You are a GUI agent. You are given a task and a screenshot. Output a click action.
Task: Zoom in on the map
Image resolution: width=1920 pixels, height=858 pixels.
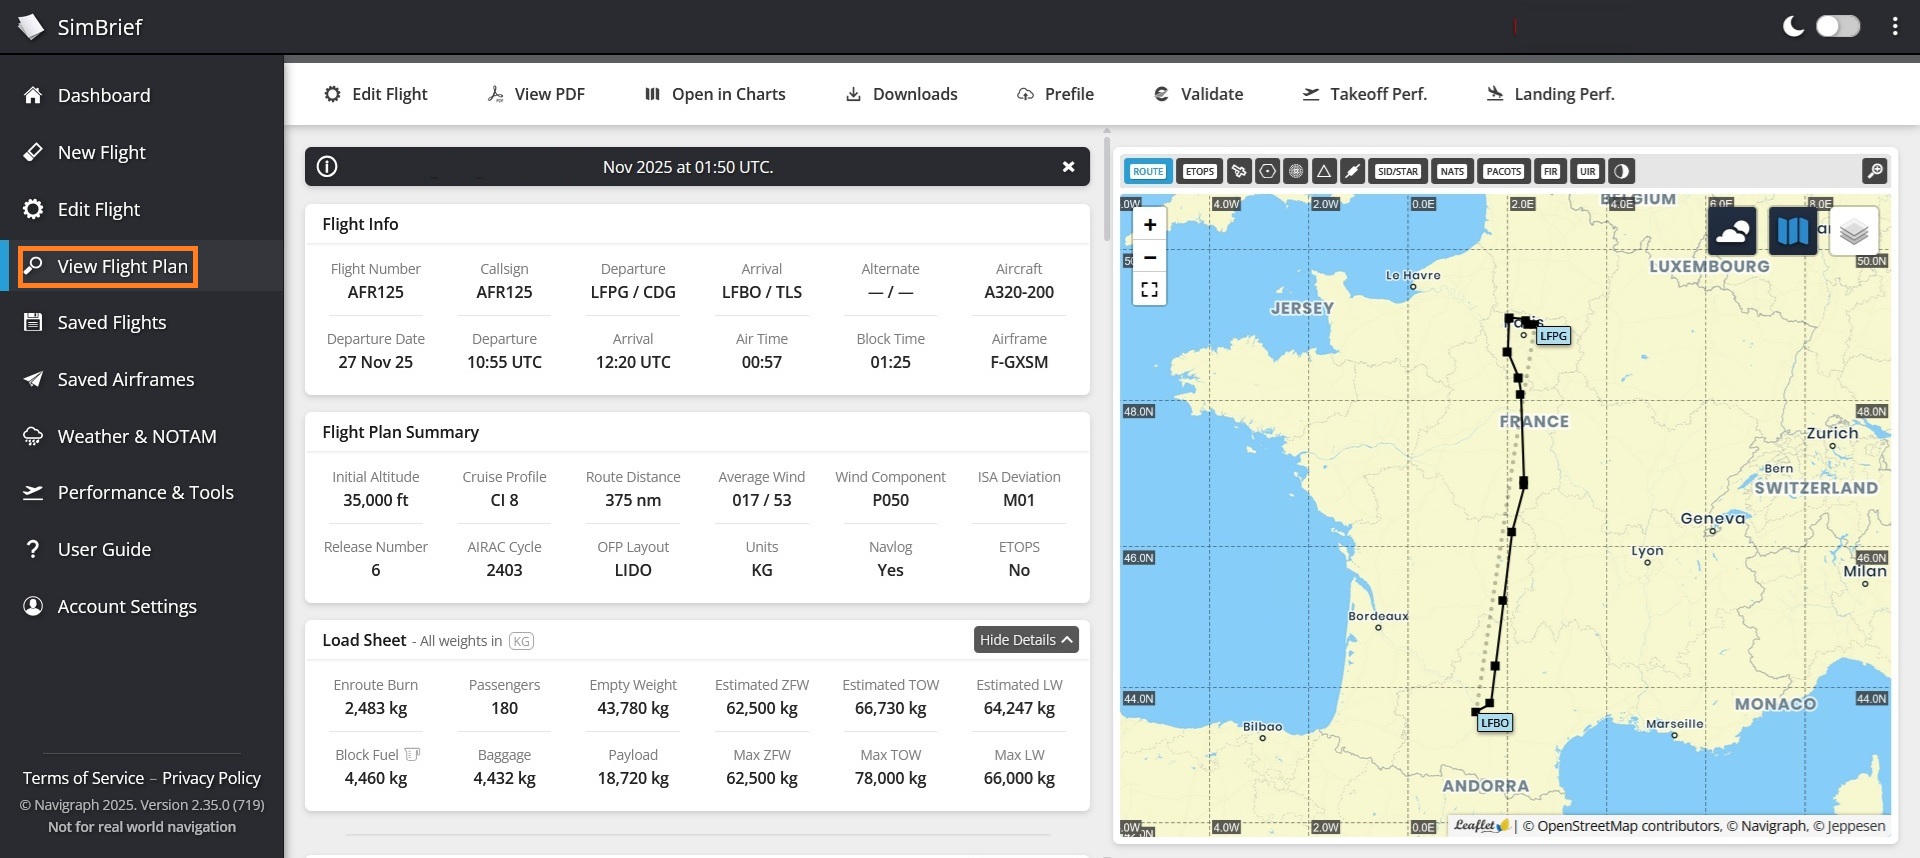click(x=1150, y=225)
